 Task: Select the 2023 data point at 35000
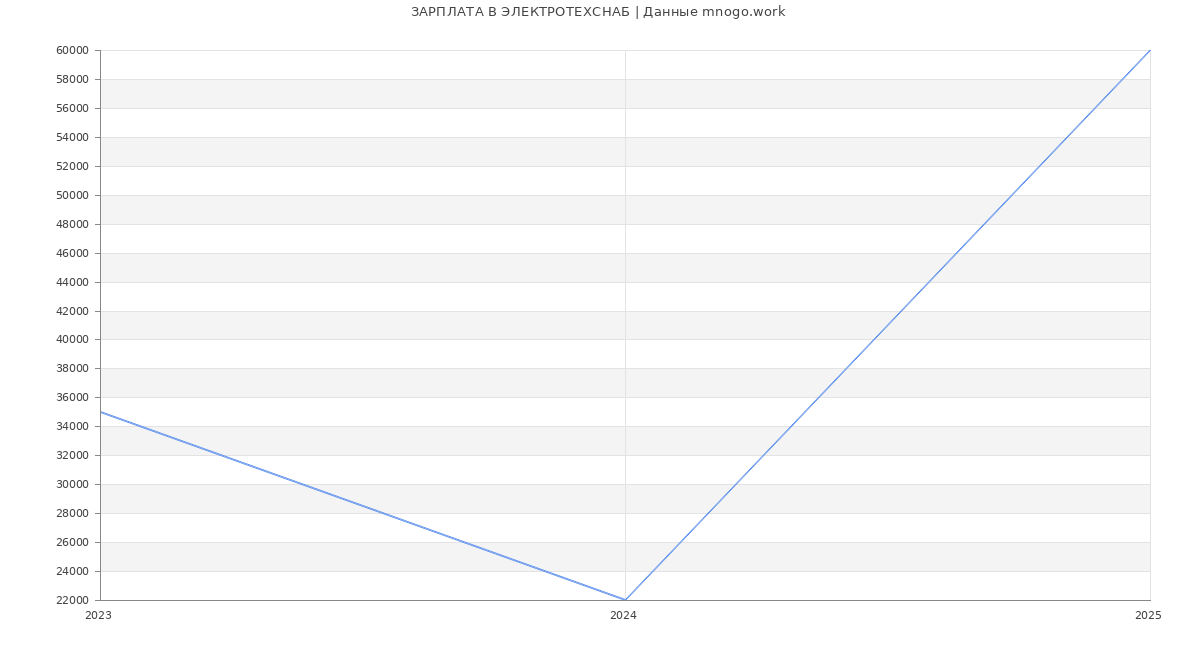[101, 412]
